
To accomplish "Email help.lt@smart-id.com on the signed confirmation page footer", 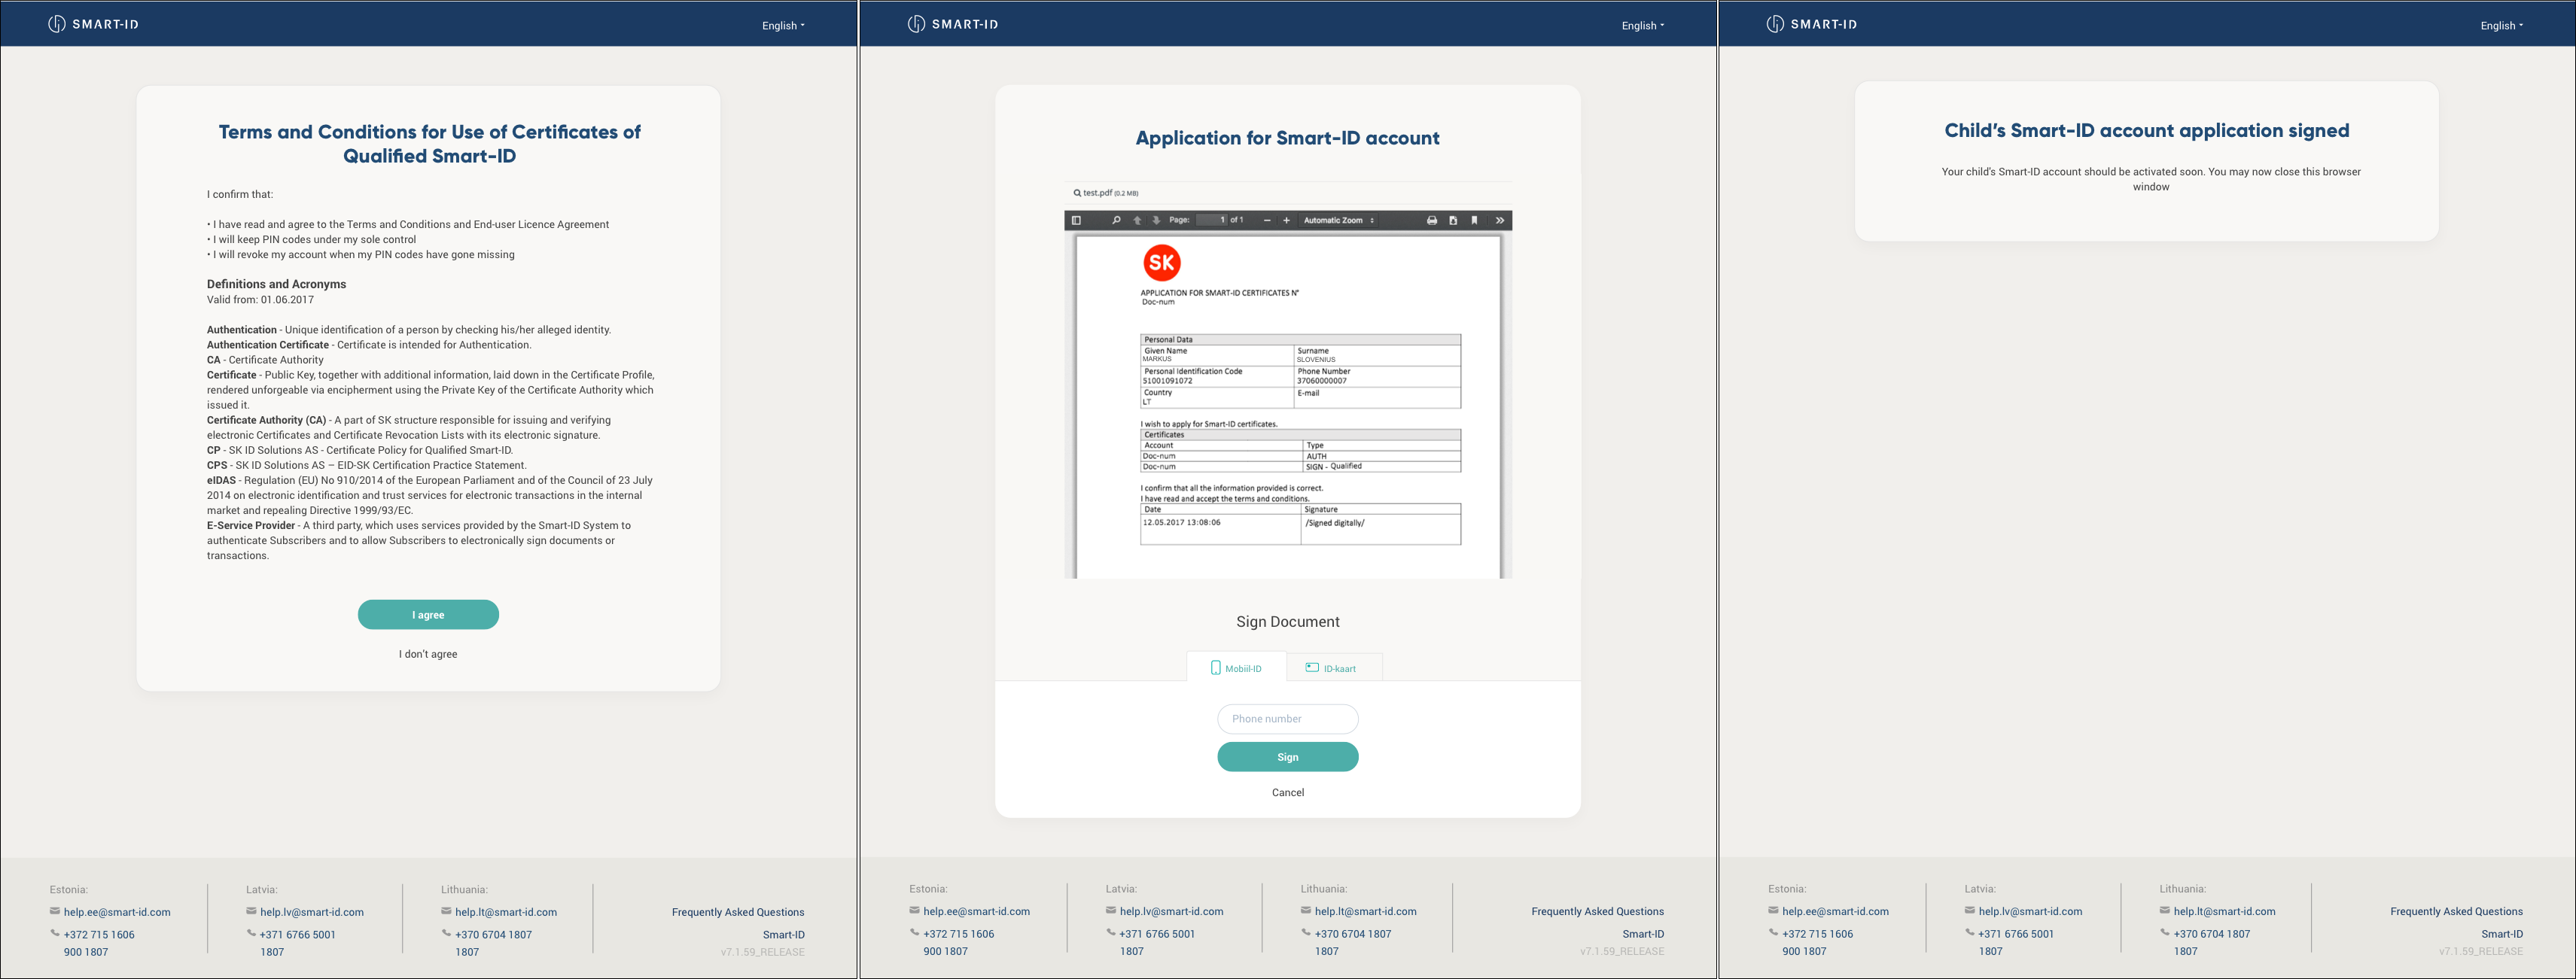I will pos(2225,911).
